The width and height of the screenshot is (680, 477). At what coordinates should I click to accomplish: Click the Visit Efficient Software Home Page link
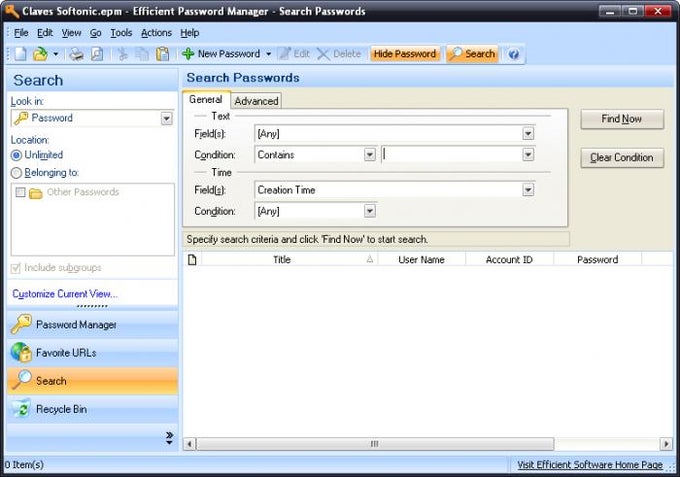point(590,465)
